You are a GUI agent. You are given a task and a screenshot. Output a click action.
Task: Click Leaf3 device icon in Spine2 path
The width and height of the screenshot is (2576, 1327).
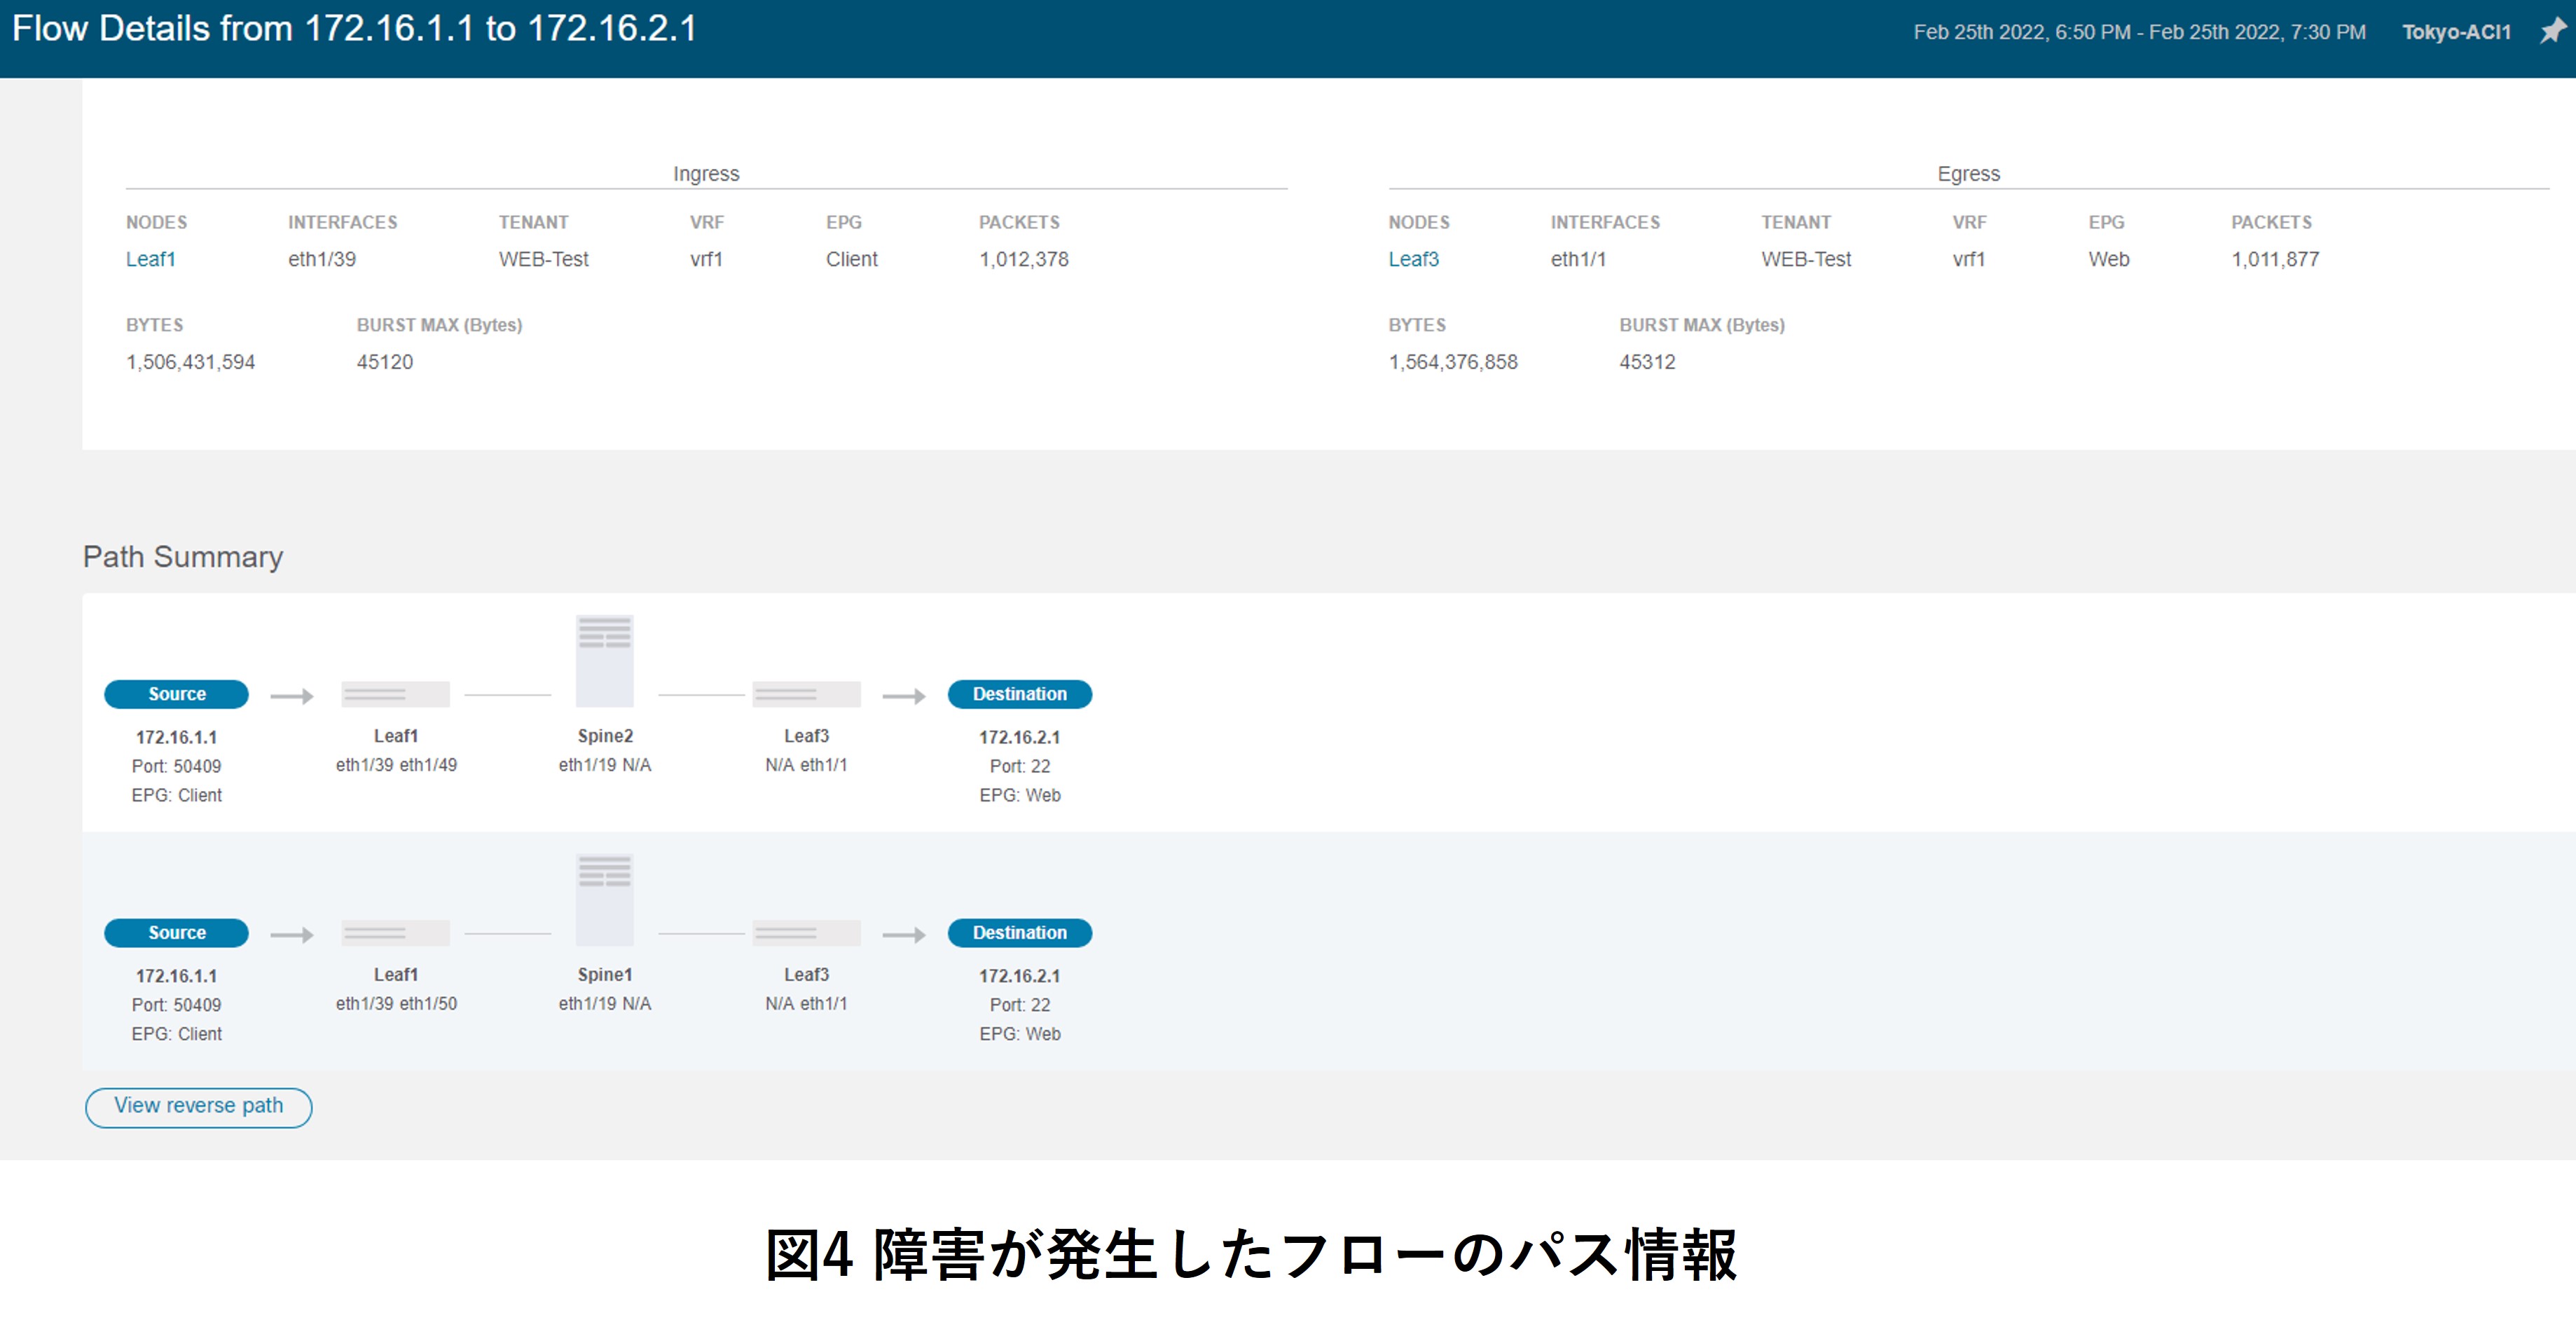coord(806,694)
